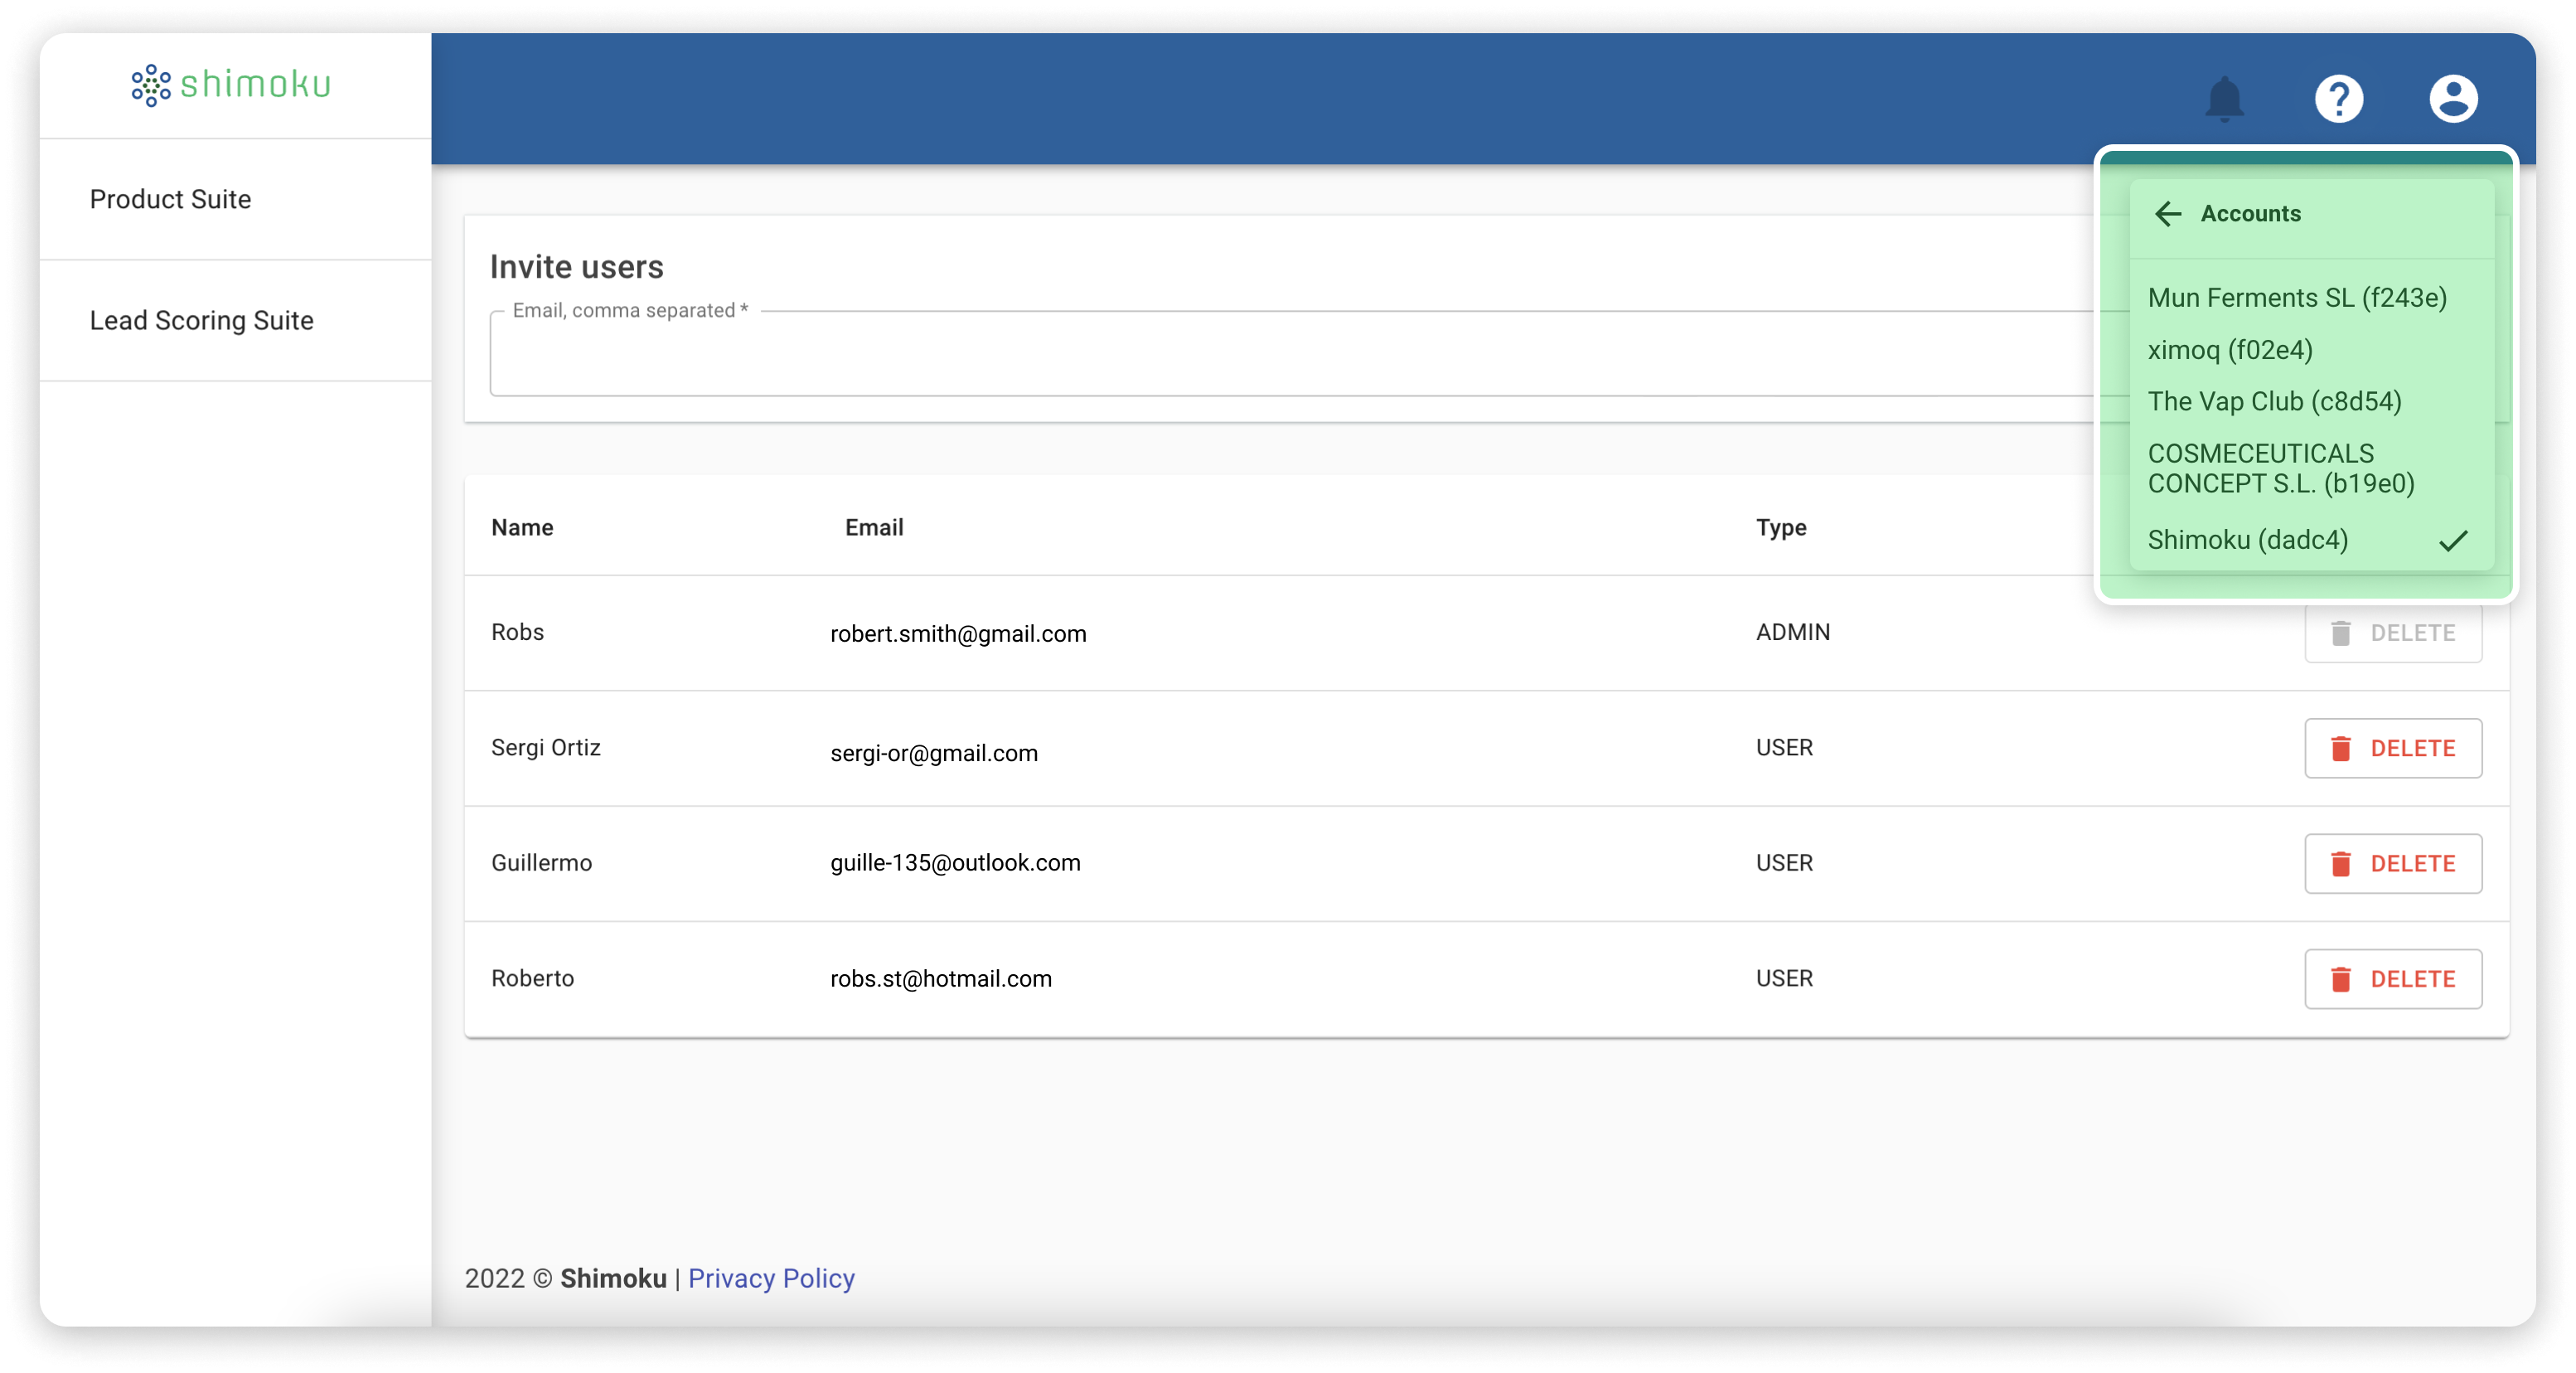The width and height of the screenshot is (2576, 1373).
Task: Click the Email column header
Action: (874, 527)
